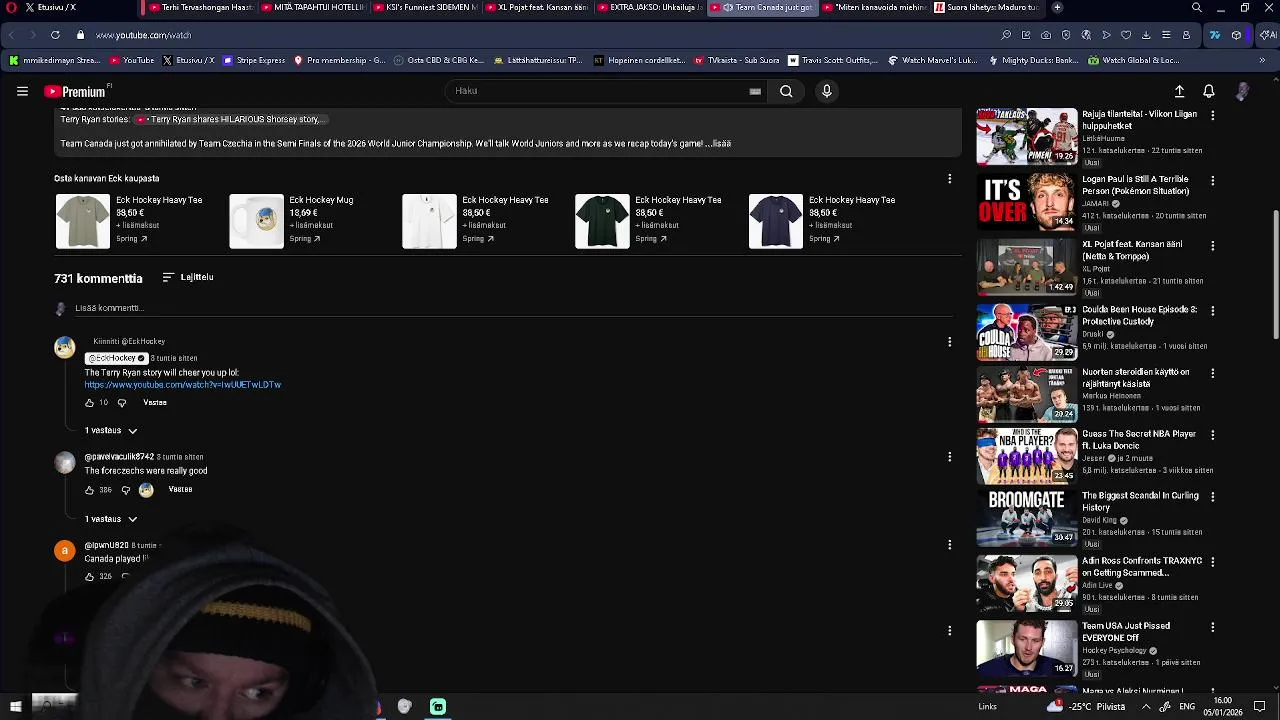The height and width of the screenshot is (720, 1280).
Task: Open options for Logan Paul video suggestion
Action: [1213, 181]
